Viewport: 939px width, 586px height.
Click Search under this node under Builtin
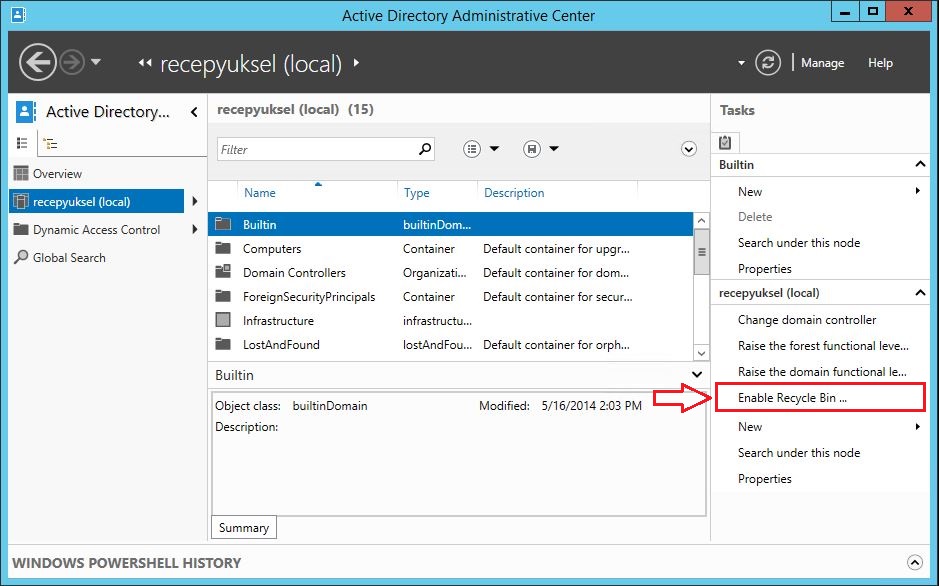pyautogui.click(x=799, y=242)
